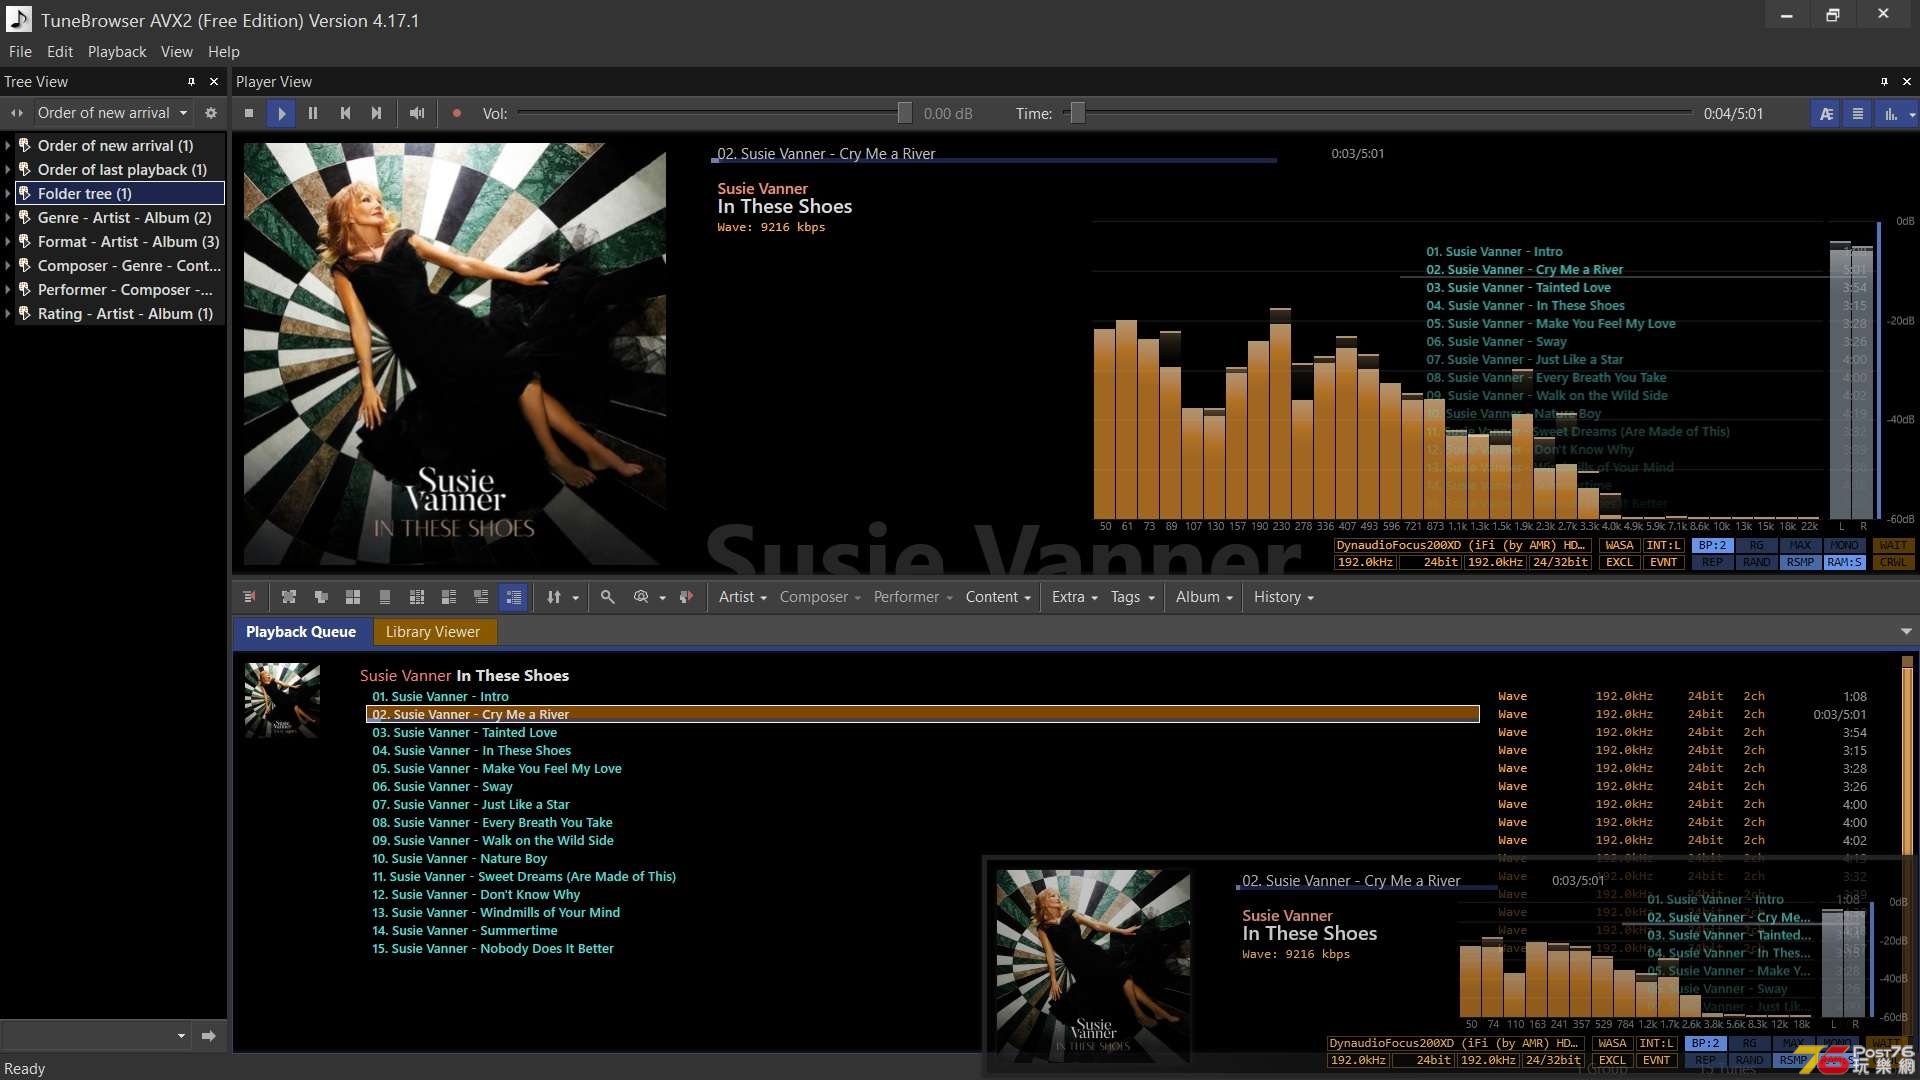Toggle the REP repeat indicator

point(1712,562)
